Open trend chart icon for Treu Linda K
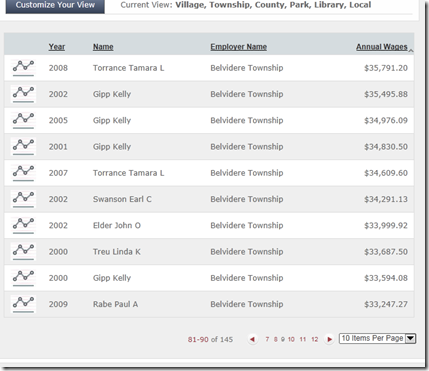The image size is (429, 371). [23, 252]
